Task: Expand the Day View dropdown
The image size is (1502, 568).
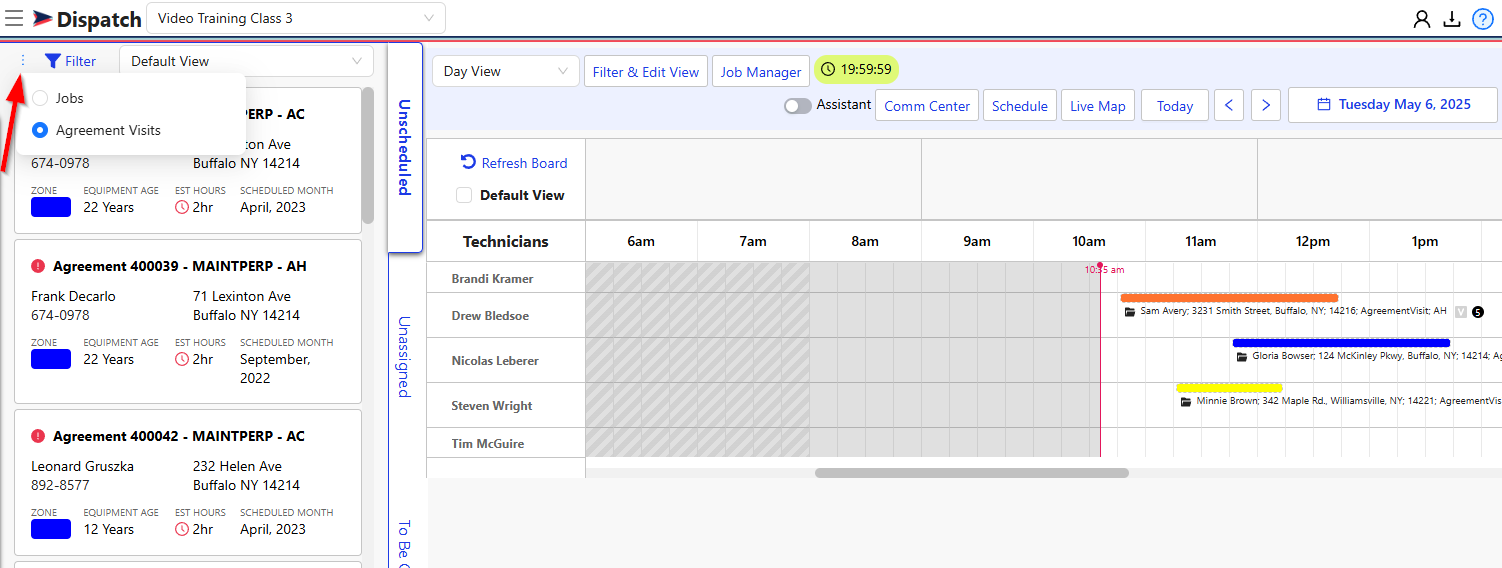Action: click(505, 71)
